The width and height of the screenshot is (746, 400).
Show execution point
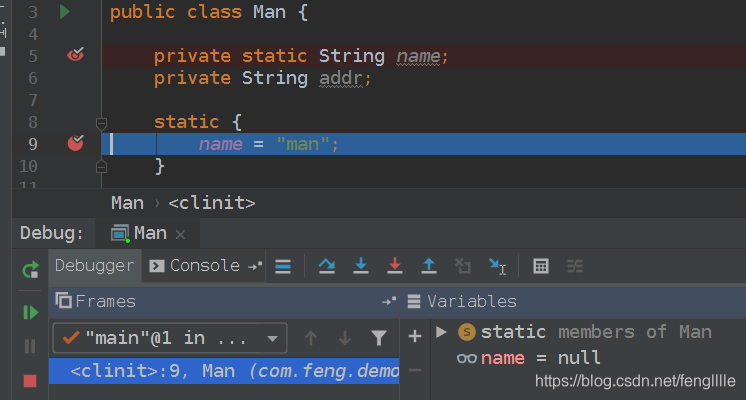(283, 266)
